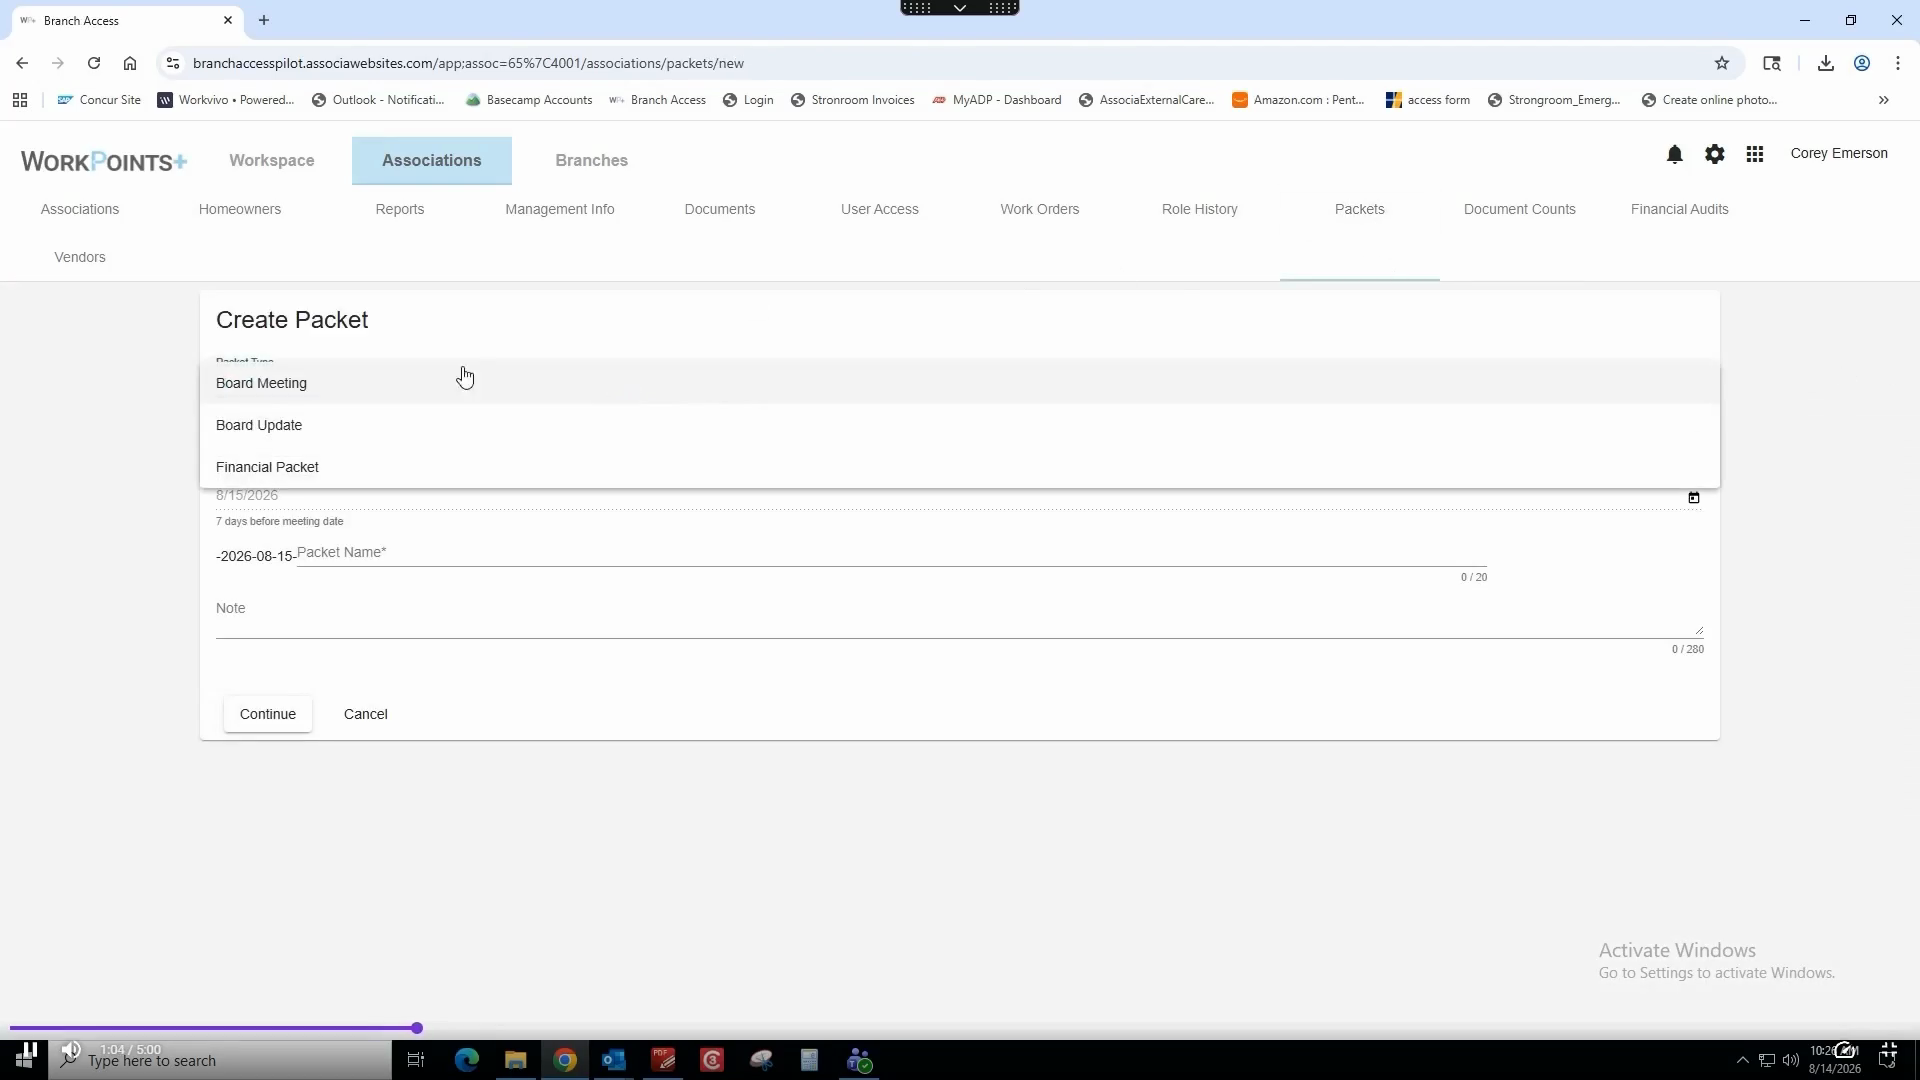Click the volume icon in system tray
The height and width of the screenshot is (1080, 1920).
[x=1790, y=1060]
